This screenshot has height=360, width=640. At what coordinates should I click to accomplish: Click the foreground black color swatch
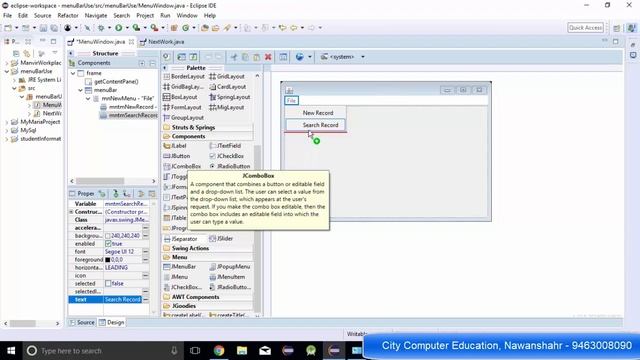[x=108, y=260]
